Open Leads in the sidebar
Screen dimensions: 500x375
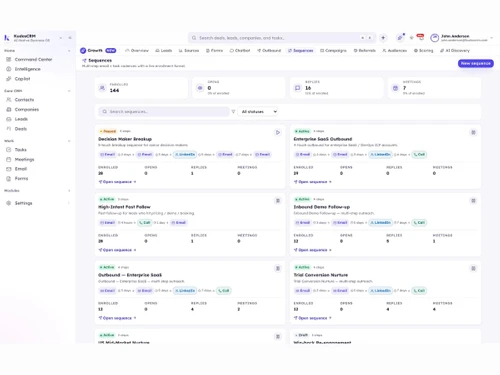pyautogui.click(x=21, y=119)
